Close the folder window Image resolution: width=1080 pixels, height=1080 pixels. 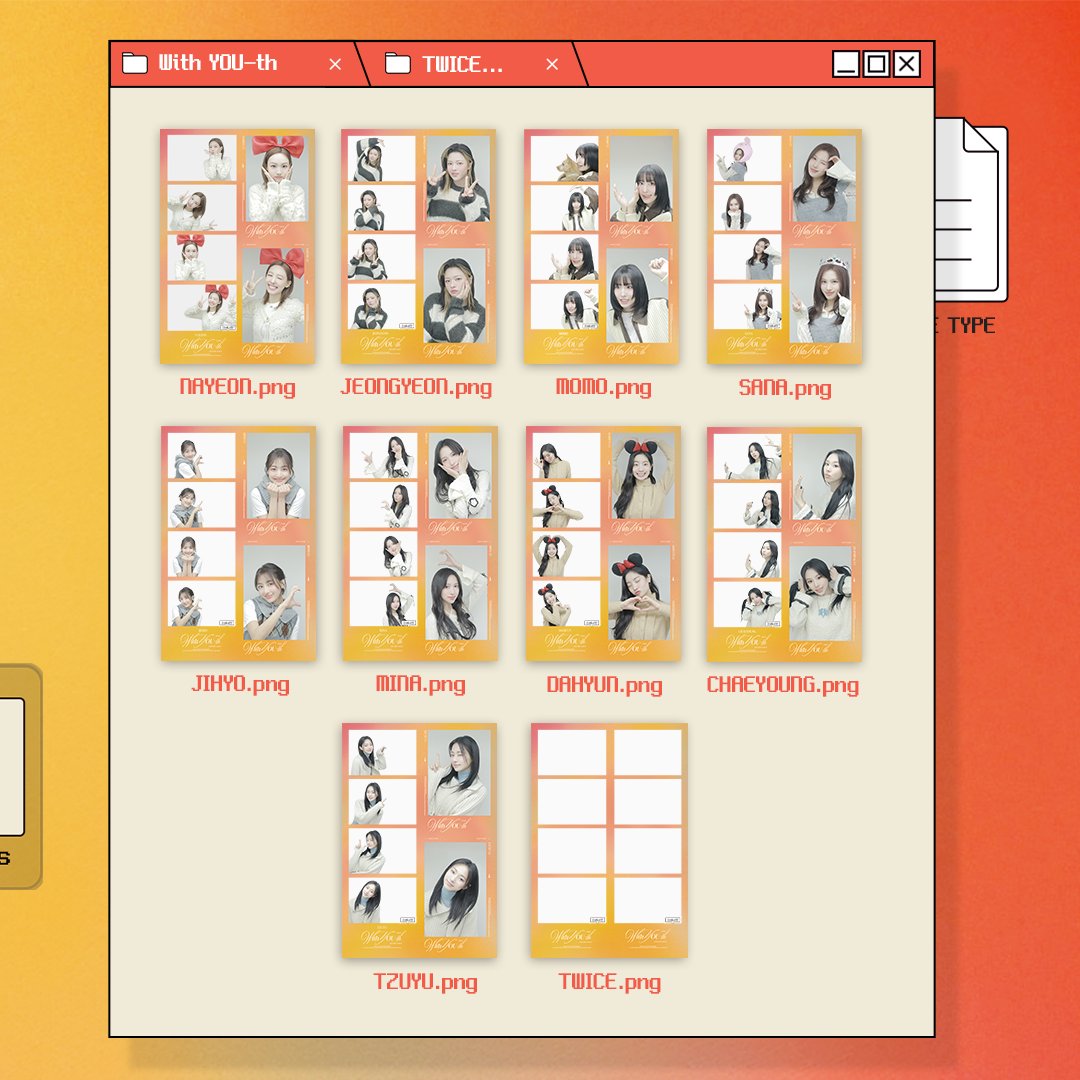coord(907,64)
